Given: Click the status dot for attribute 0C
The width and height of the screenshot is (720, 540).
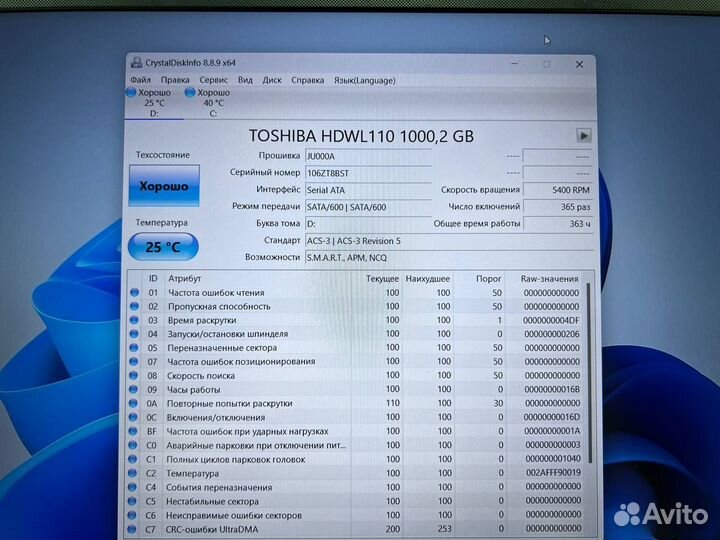Looking at the screenshot, I should point(133,417).
